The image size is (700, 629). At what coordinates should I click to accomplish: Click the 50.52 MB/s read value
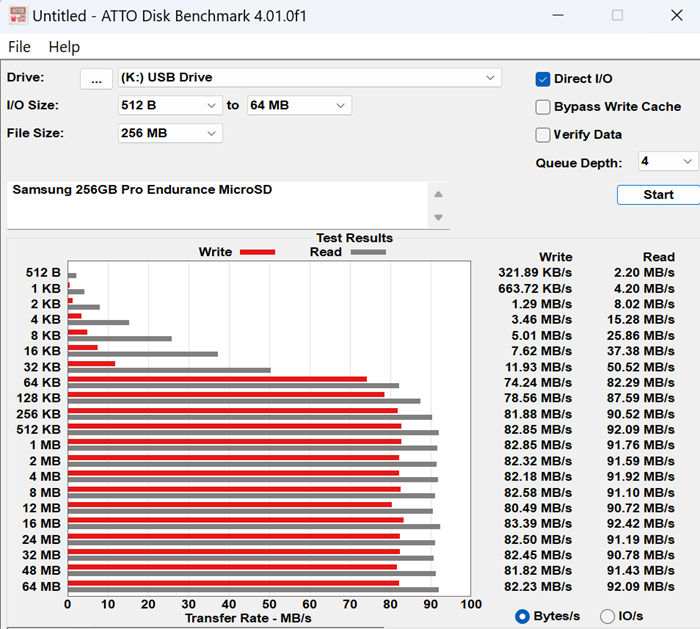[x=641, y=367]
